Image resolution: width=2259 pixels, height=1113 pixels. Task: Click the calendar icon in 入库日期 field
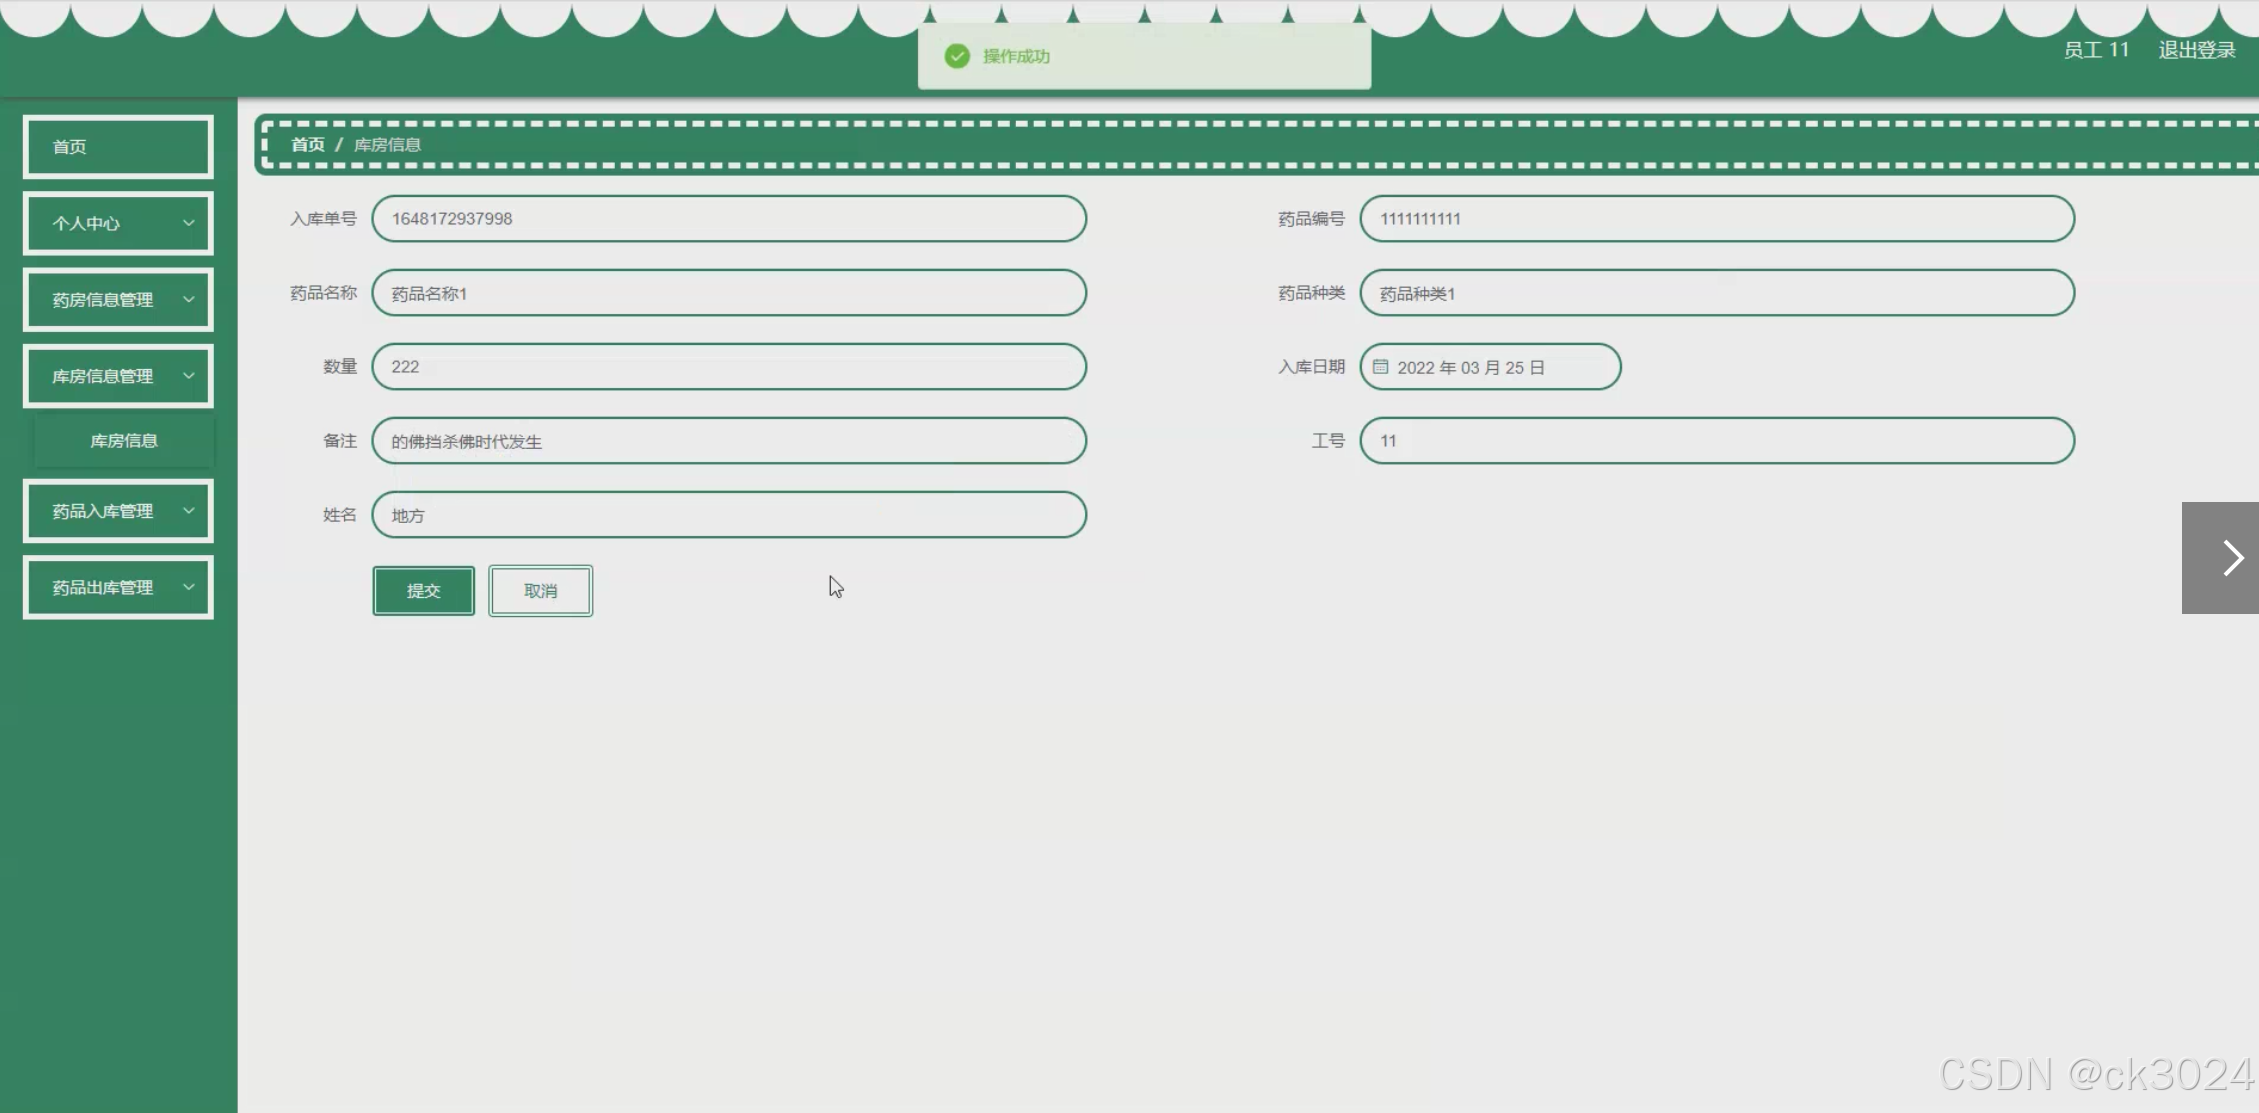1380,367
